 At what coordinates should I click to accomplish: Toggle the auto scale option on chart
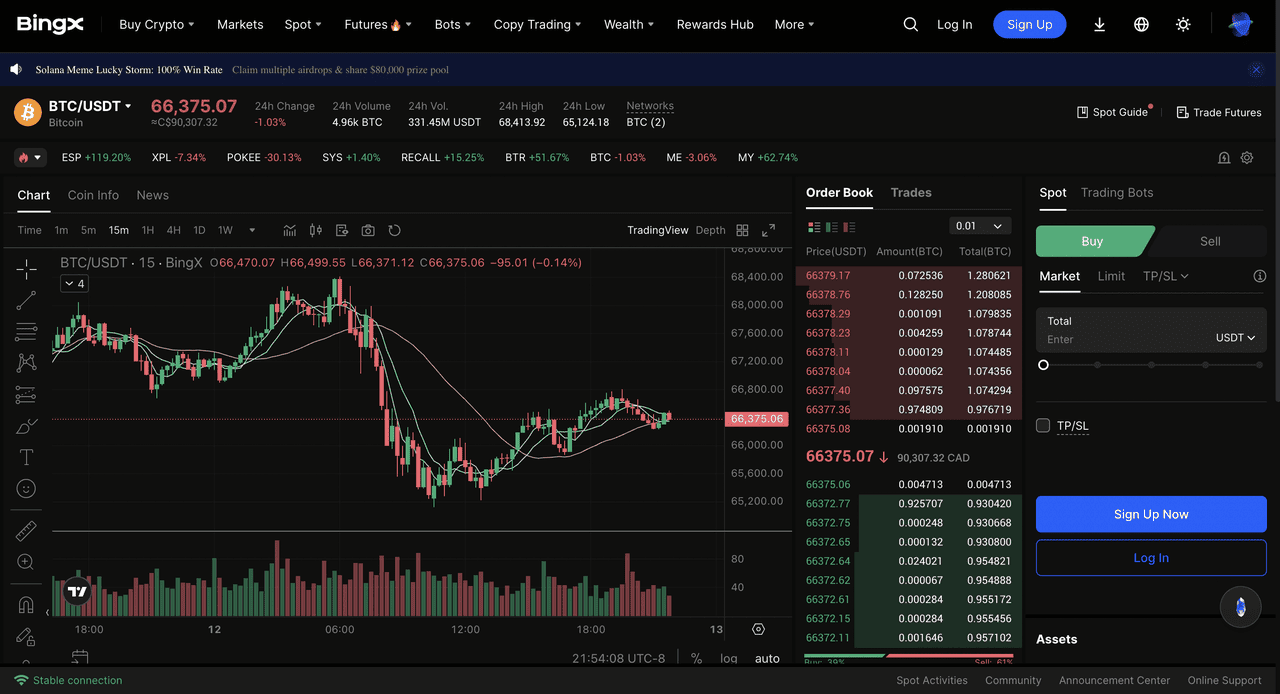pos(767,658)
